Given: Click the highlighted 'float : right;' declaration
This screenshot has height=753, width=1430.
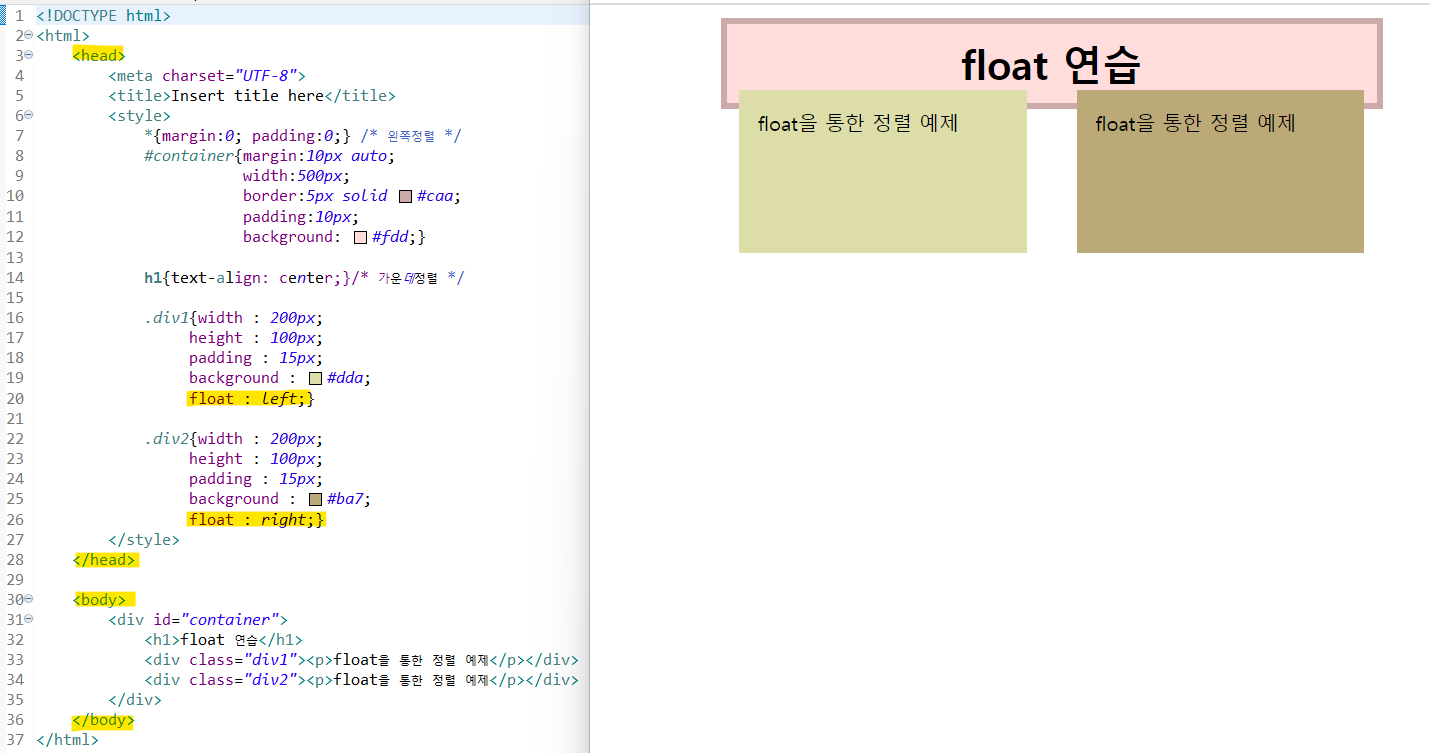Looking at the screenshot, I should [256, 519].
